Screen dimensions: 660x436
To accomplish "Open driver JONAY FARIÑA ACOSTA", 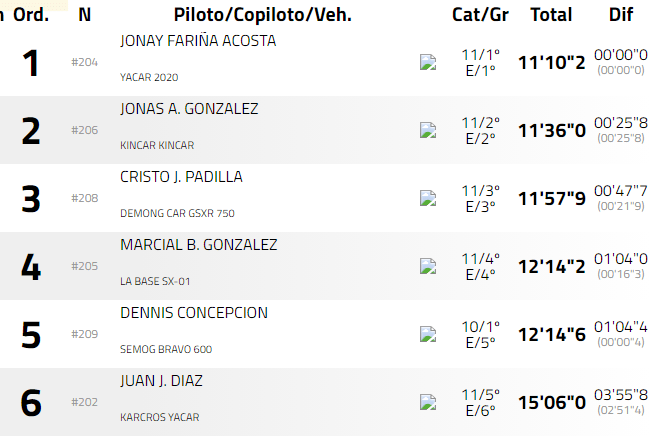I will (x=198, y=41).
